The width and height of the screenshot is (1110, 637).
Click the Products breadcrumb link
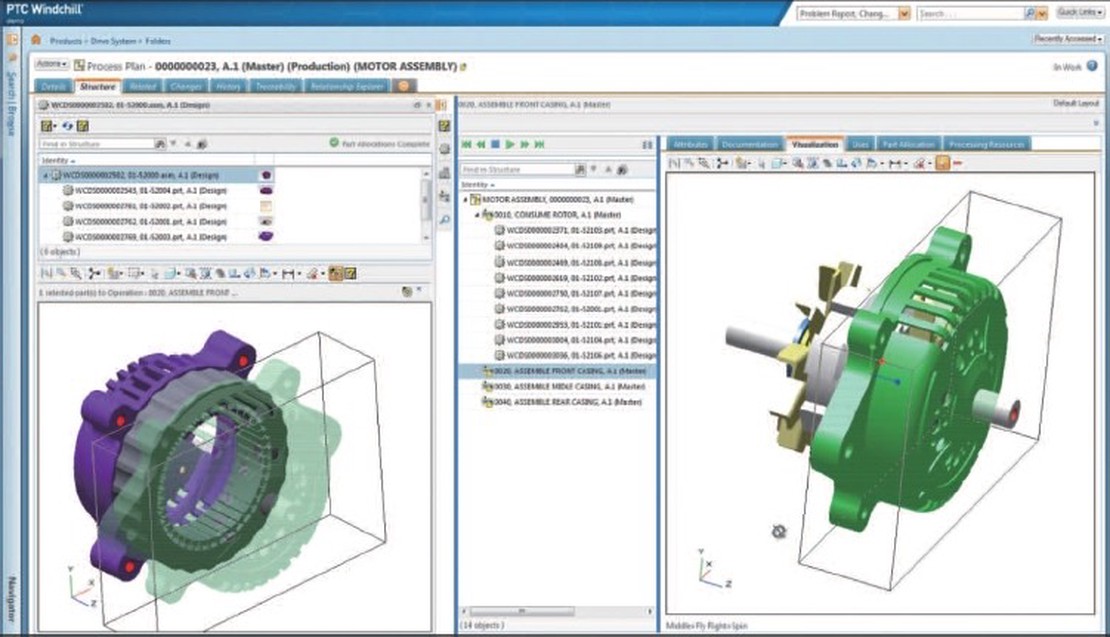(x=66, y=41)
